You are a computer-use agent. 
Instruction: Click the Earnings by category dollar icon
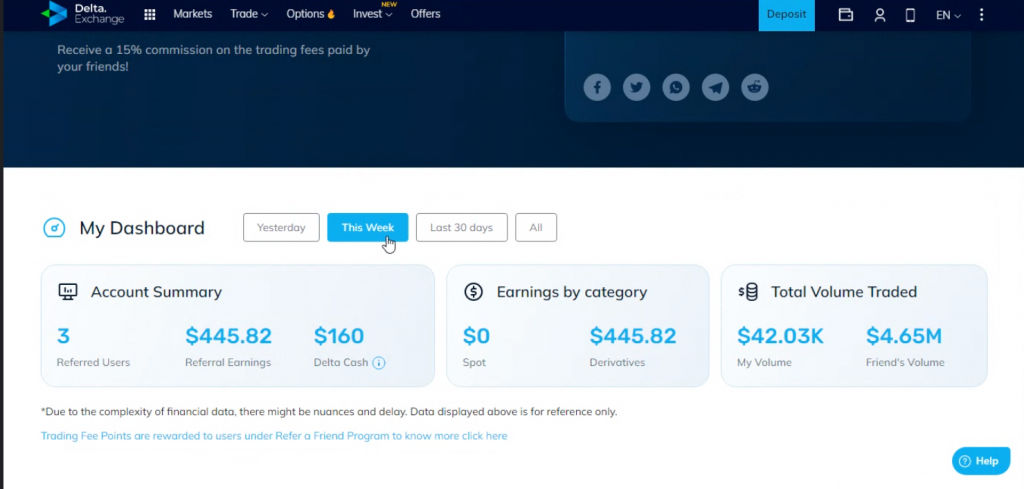473,292
